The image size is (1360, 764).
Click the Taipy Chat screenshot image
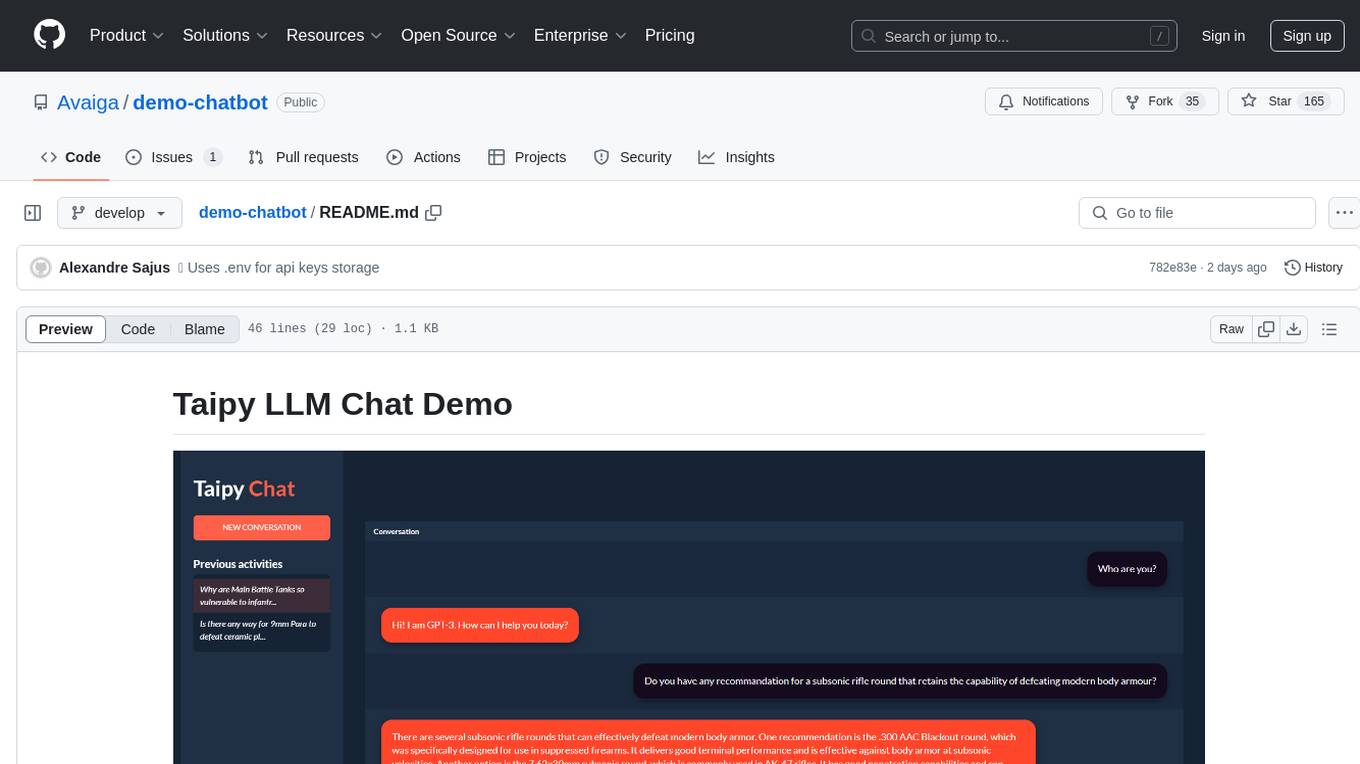[689, 607]
